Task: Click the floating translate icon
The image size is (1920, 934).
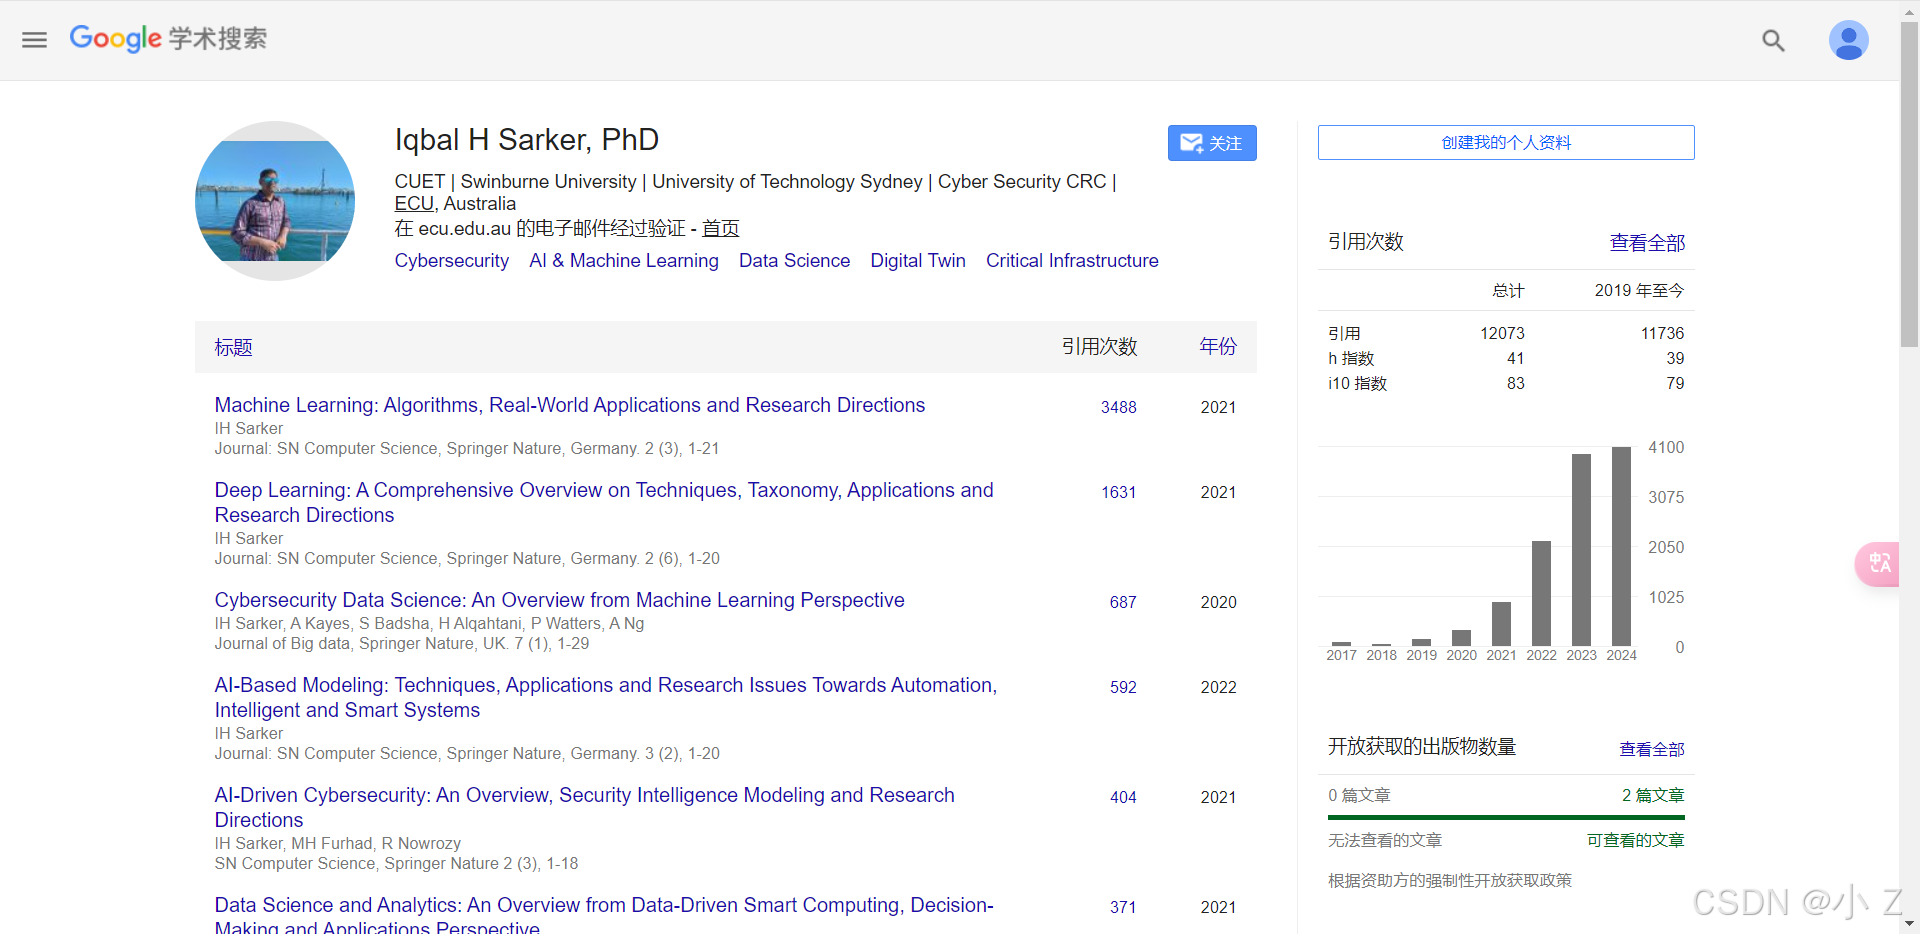Action: 1879,563
